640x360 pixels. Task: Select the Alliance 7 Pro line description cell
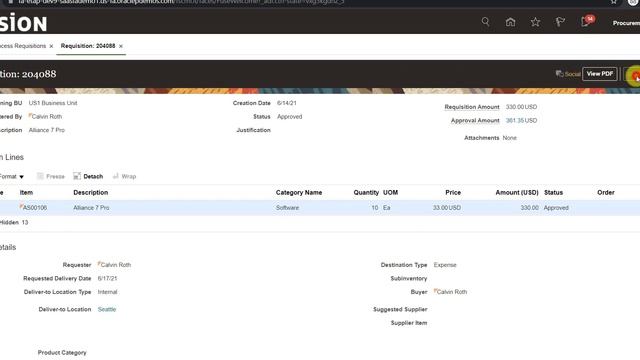click(91, 208)
